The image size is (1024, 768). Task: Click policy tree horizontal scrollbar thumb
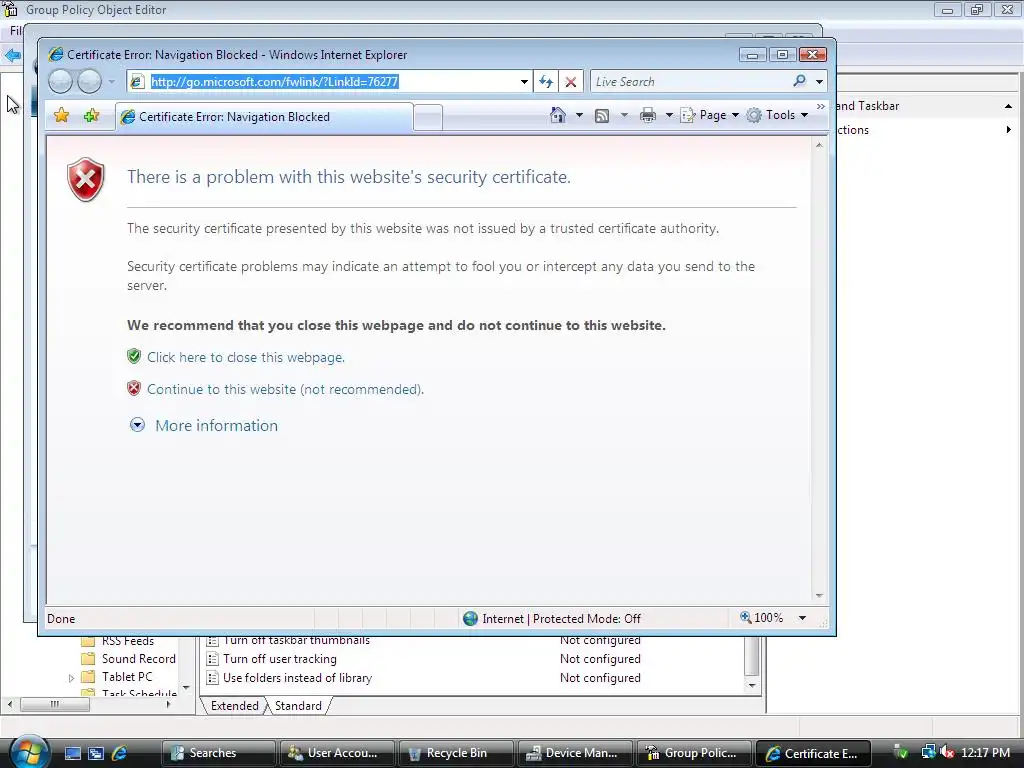(x=55, y=704)
